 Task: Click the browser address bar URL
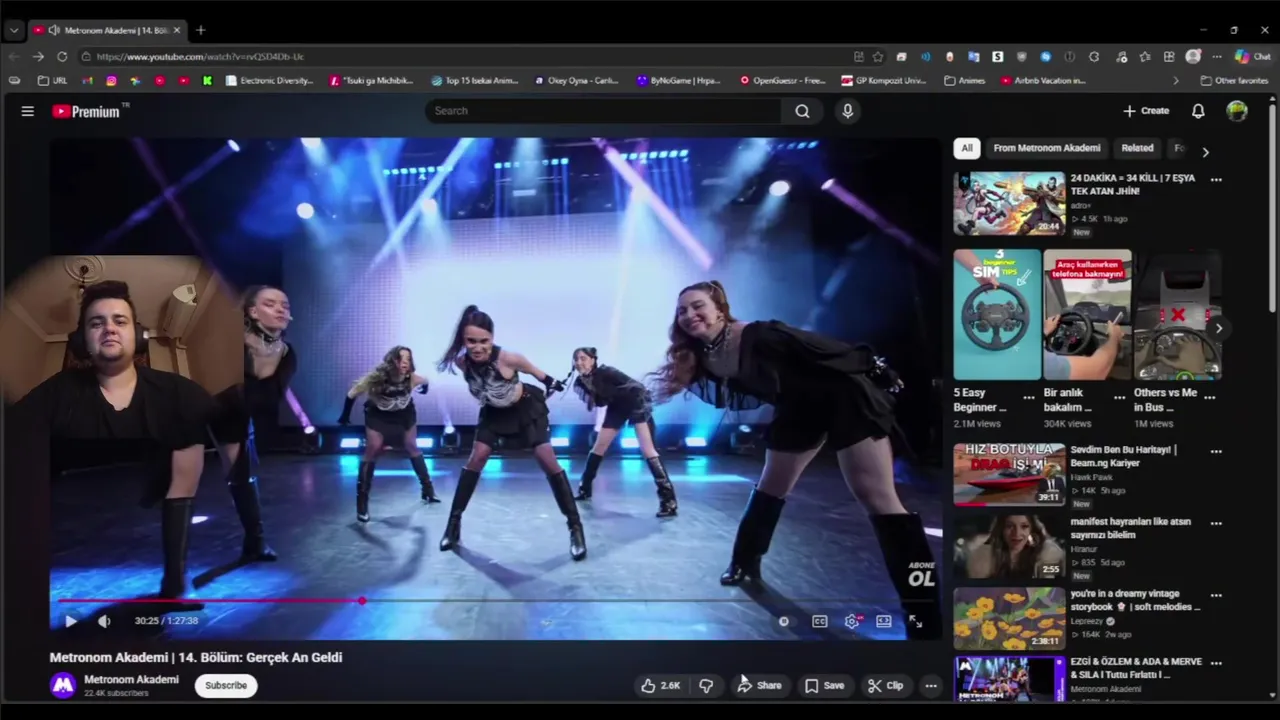click(x=200, y=57)
